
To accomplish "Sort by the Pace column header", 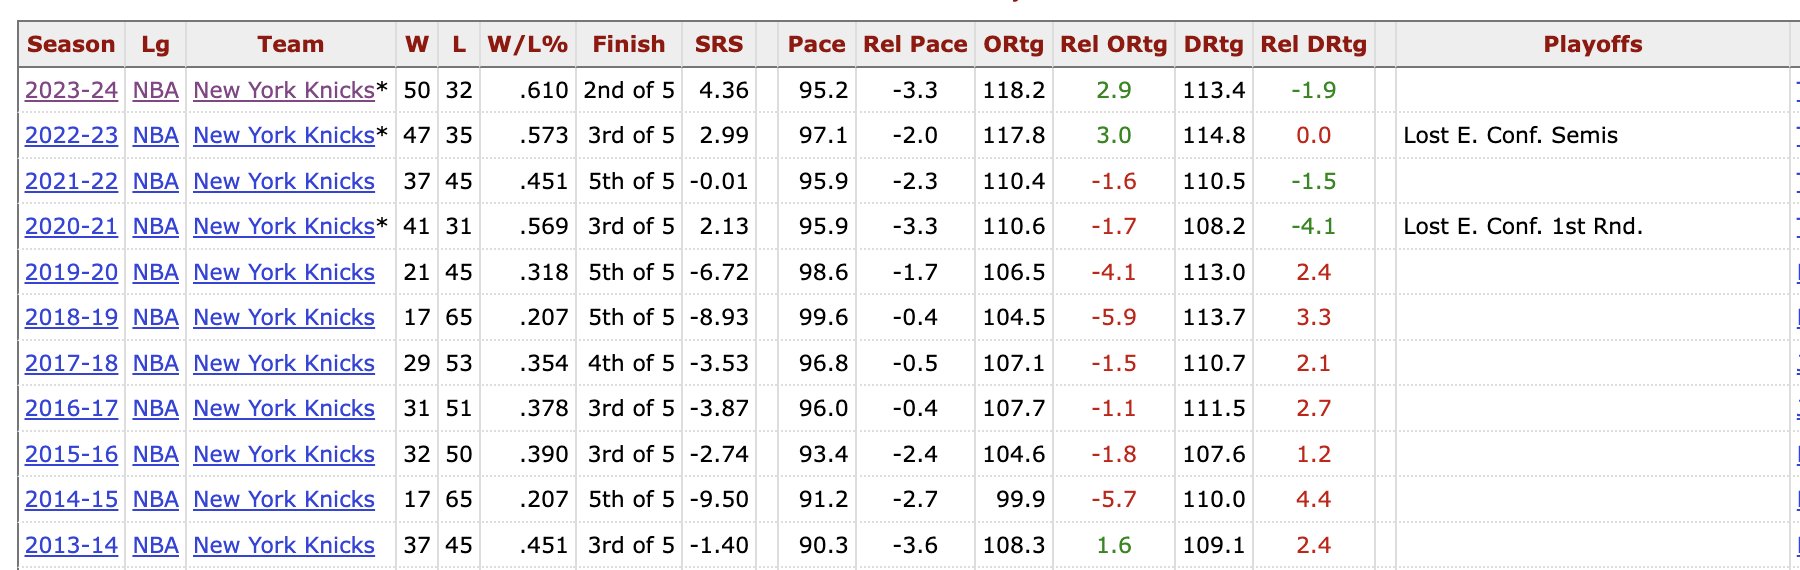I will [816, 45].
